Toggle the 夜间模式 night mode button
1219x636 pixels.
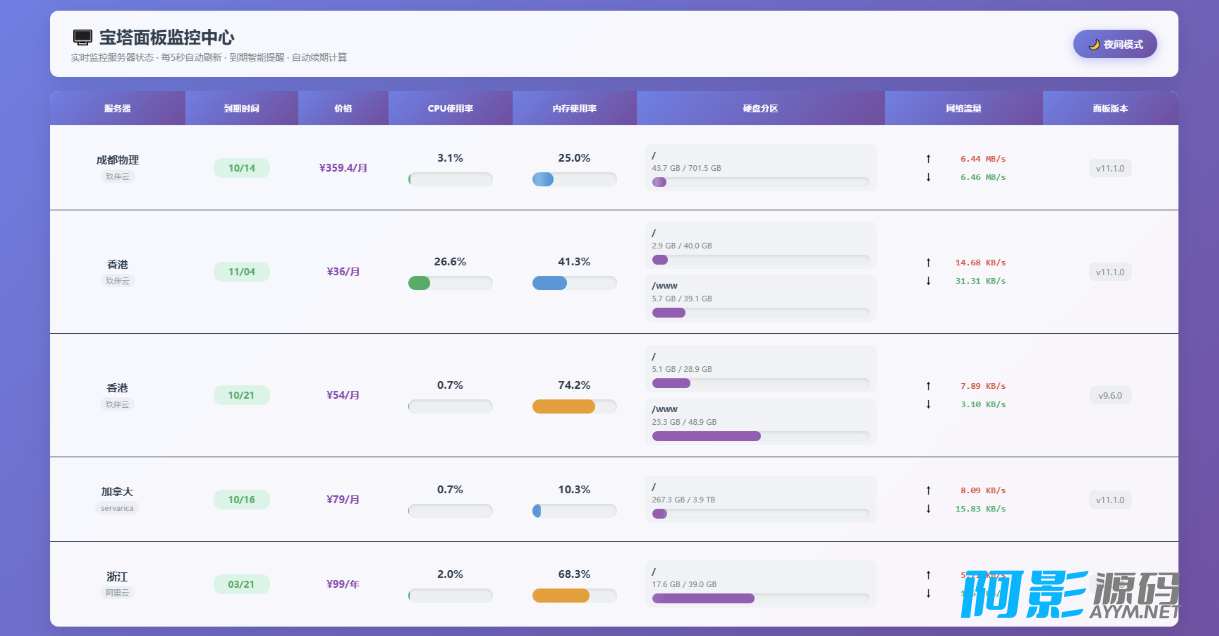coord(1114,44)
